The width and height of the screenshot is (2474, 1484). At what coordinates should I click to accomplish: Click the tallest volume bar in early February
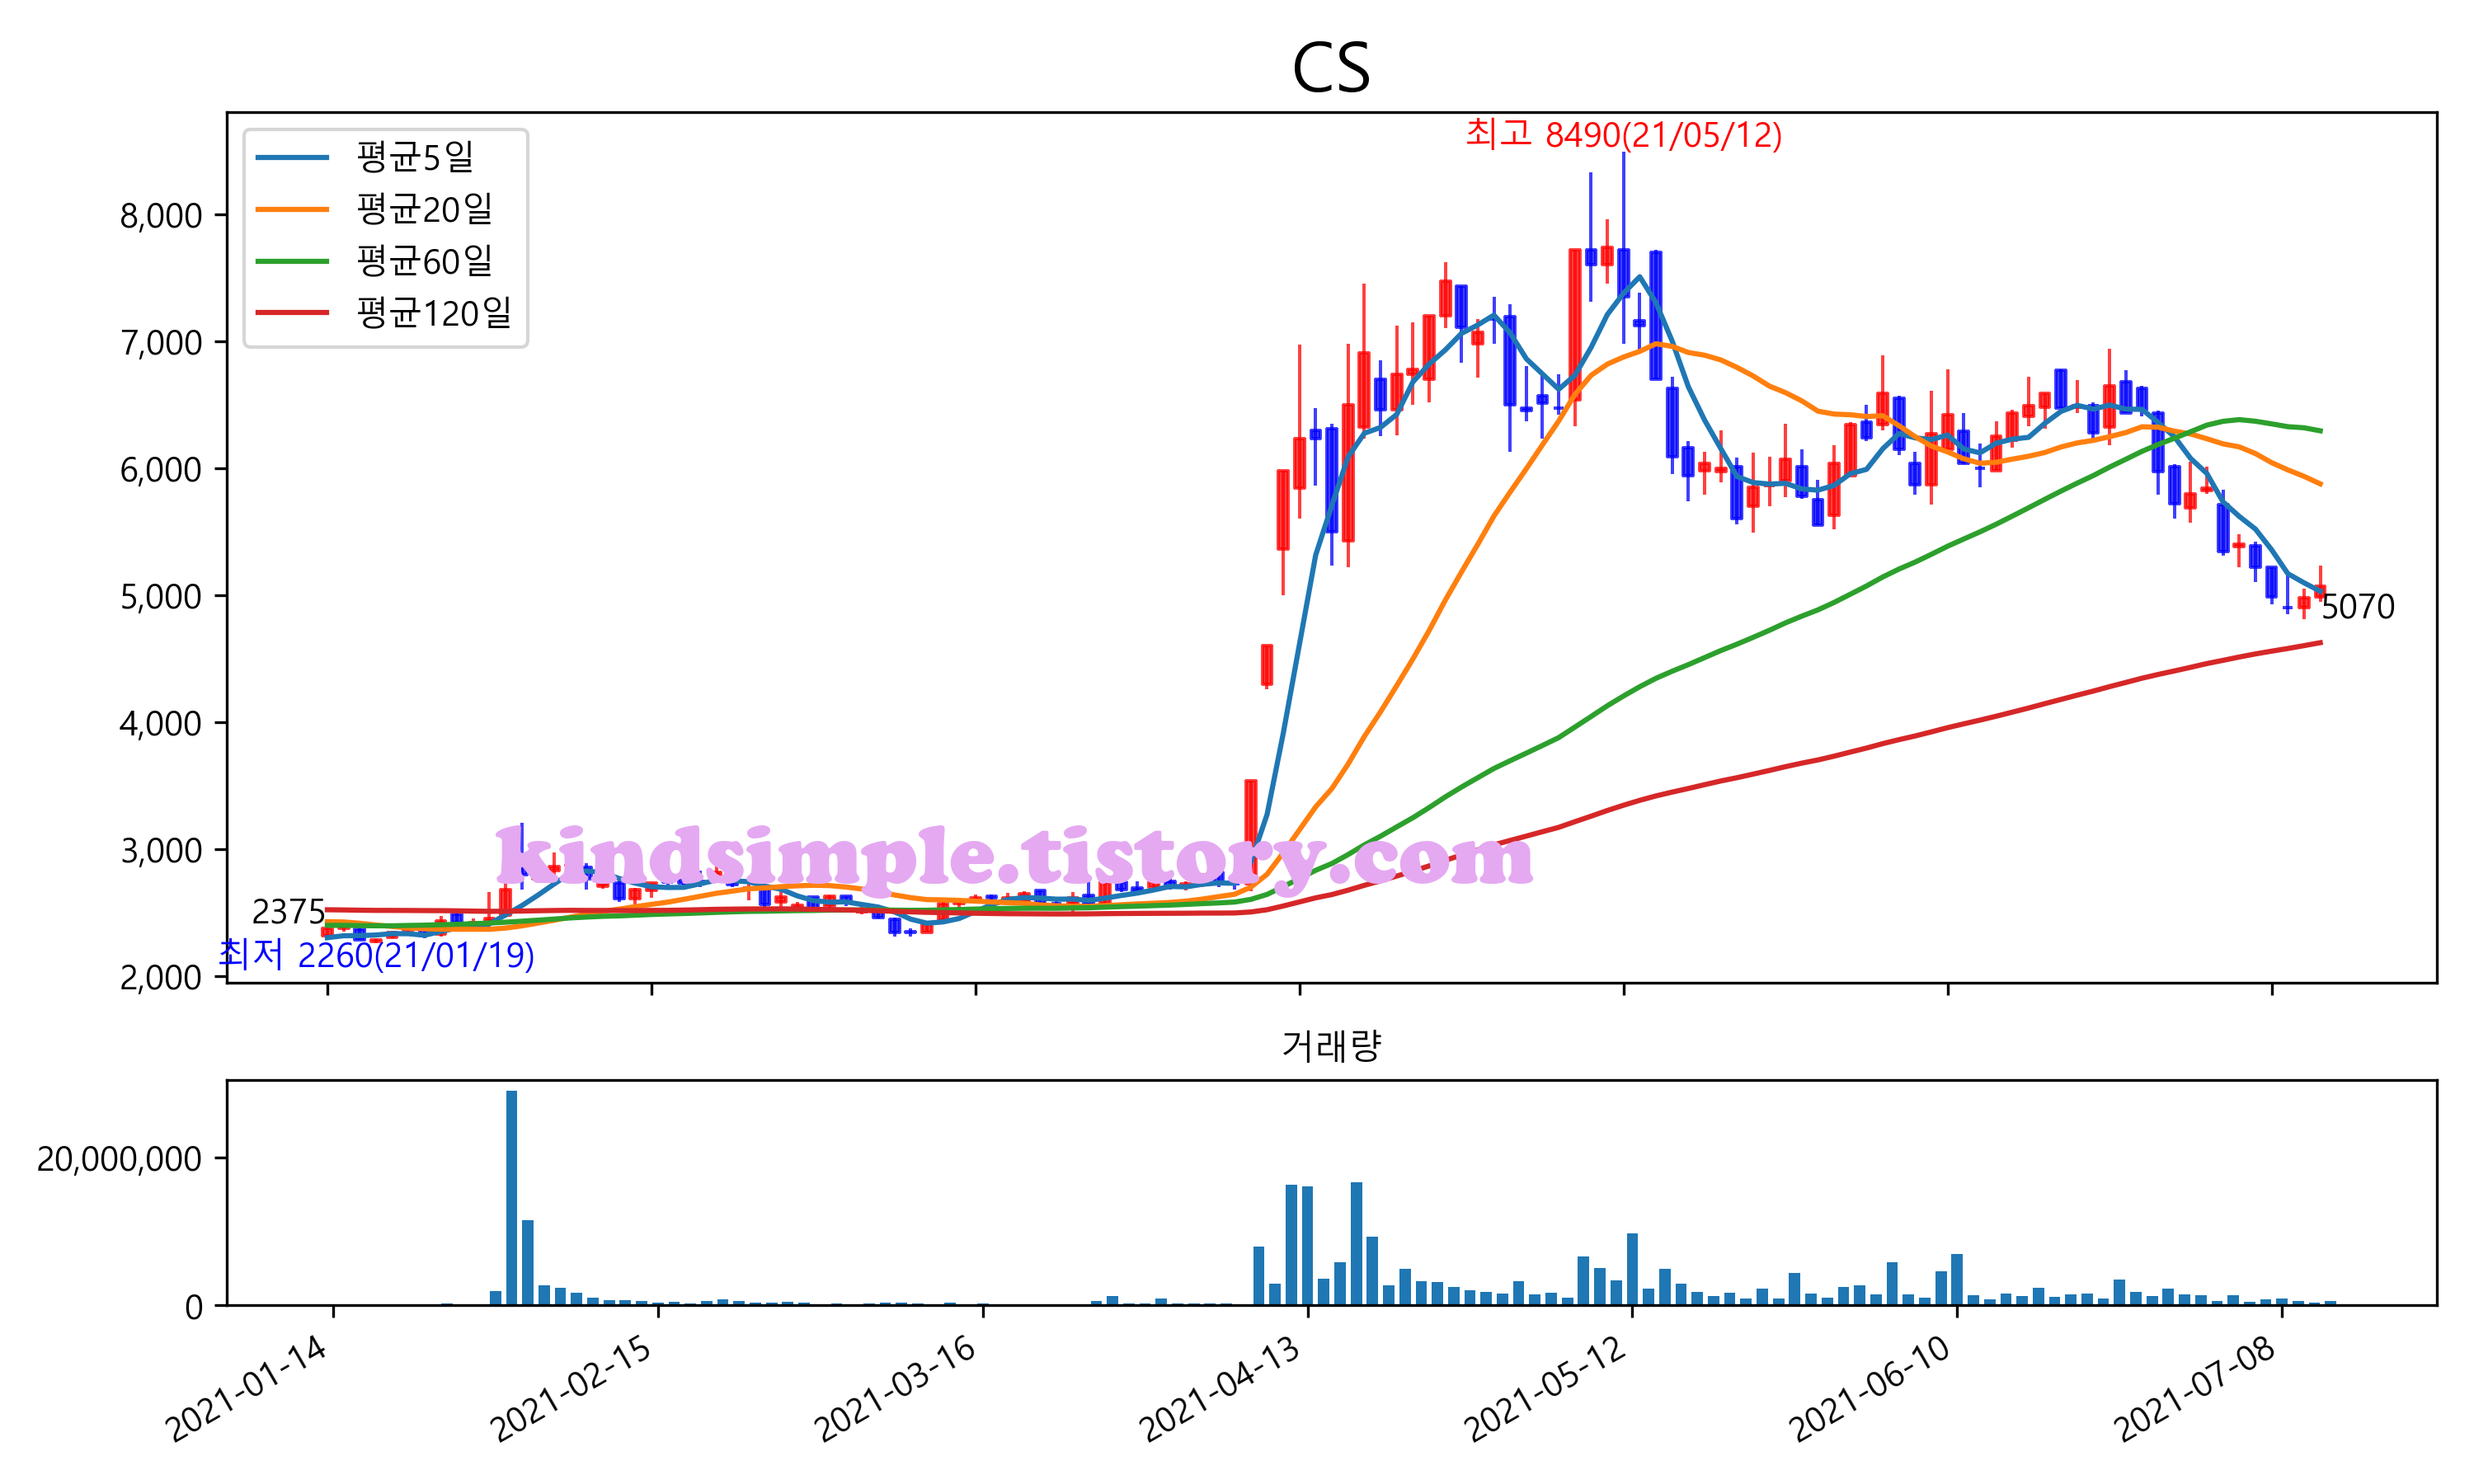[x=512, y=1197]
